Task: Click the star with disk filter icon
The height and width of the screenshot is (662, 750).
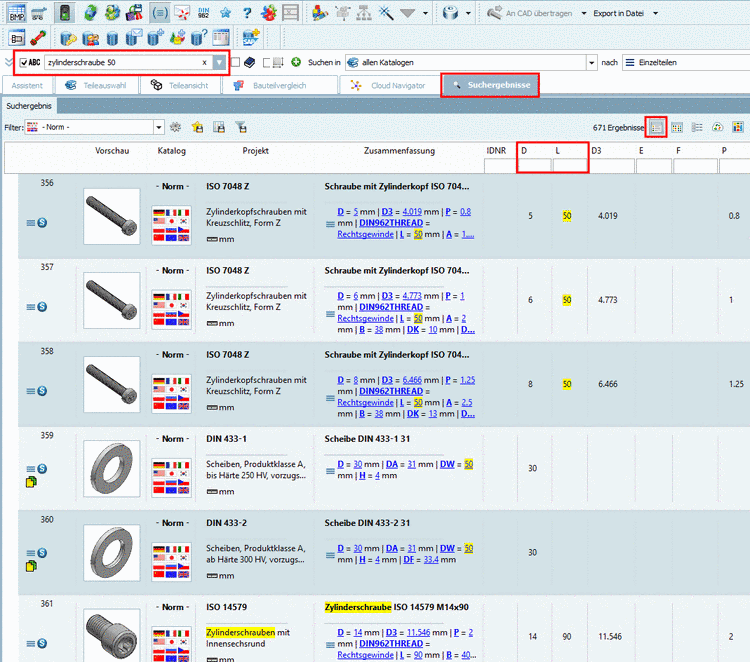Action: pos(197,127)
